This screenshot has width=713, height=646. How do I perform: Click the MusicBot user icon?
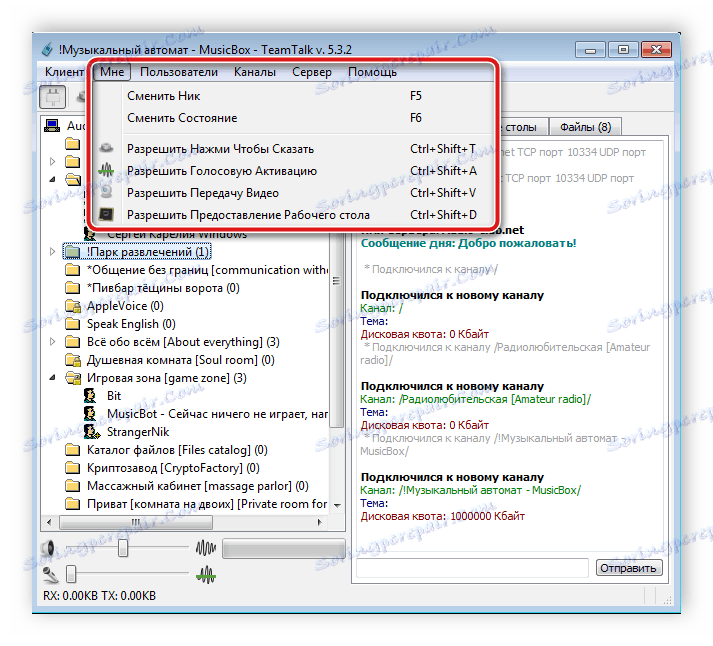90,414
